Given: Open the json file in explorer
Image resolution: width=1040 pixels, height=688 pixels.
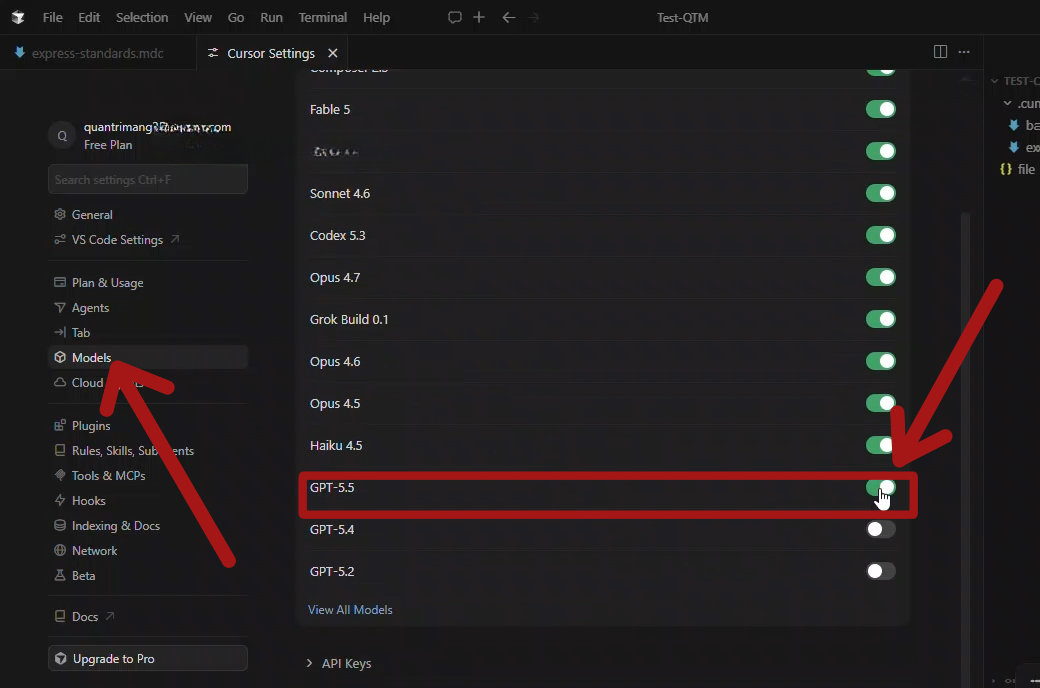Looking at the screenshot, I should click(x=1020, y=169).
